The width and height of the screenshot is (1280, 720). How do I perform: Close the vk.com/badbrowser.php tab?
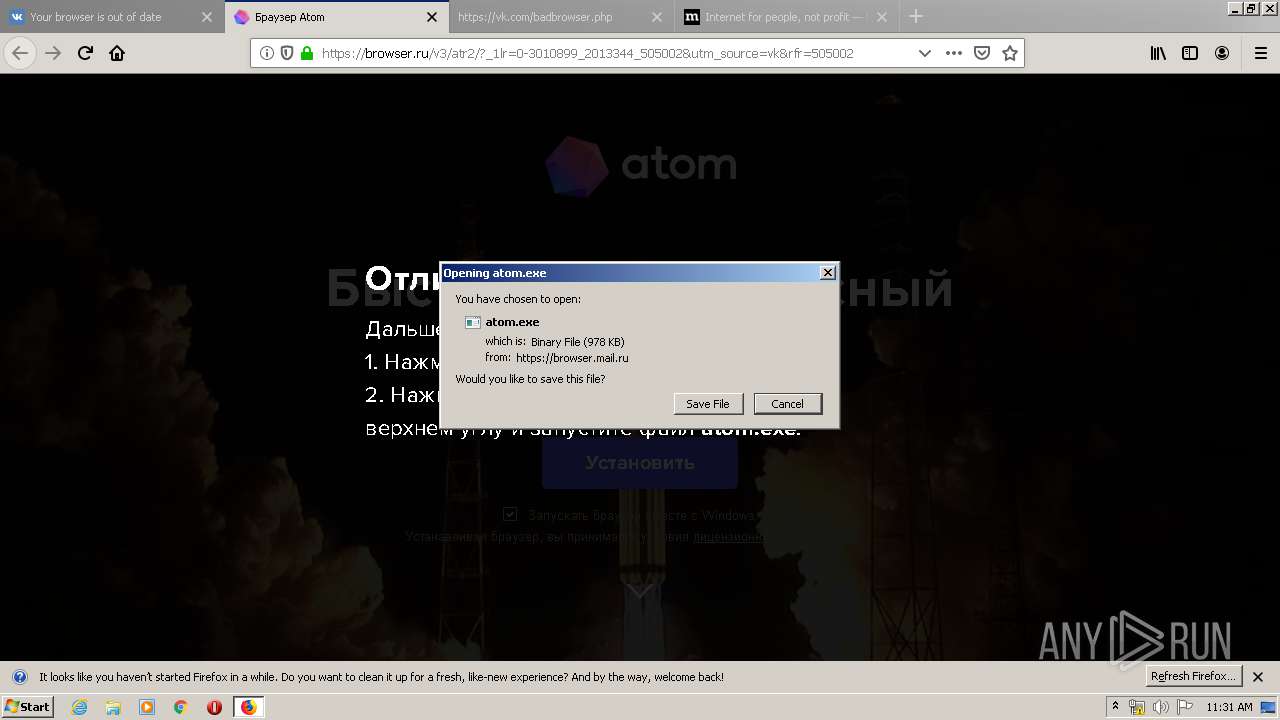657,17
